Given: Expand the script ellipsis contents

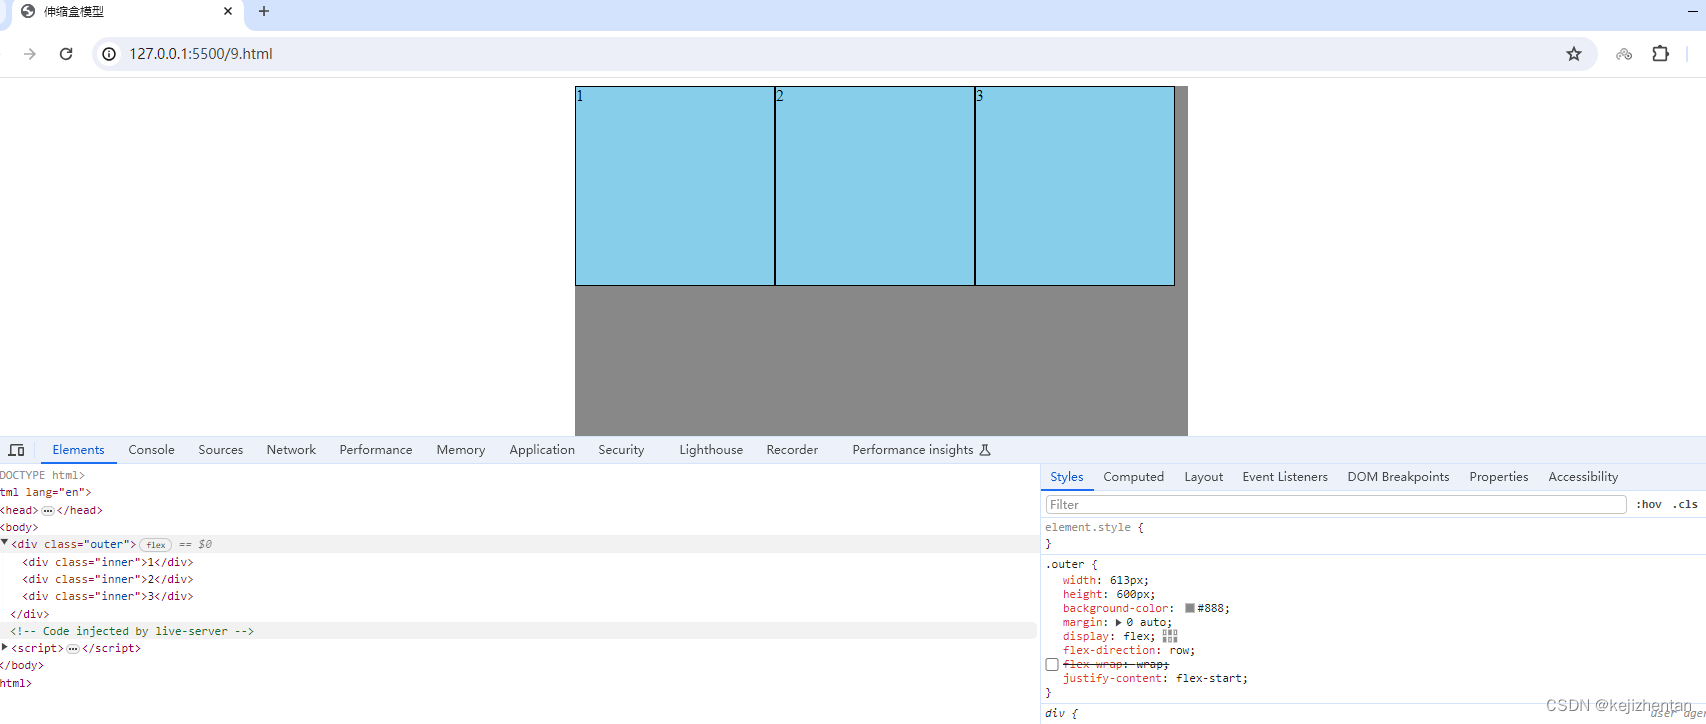Looking at the screenshot, I should (x=73, y=648).
